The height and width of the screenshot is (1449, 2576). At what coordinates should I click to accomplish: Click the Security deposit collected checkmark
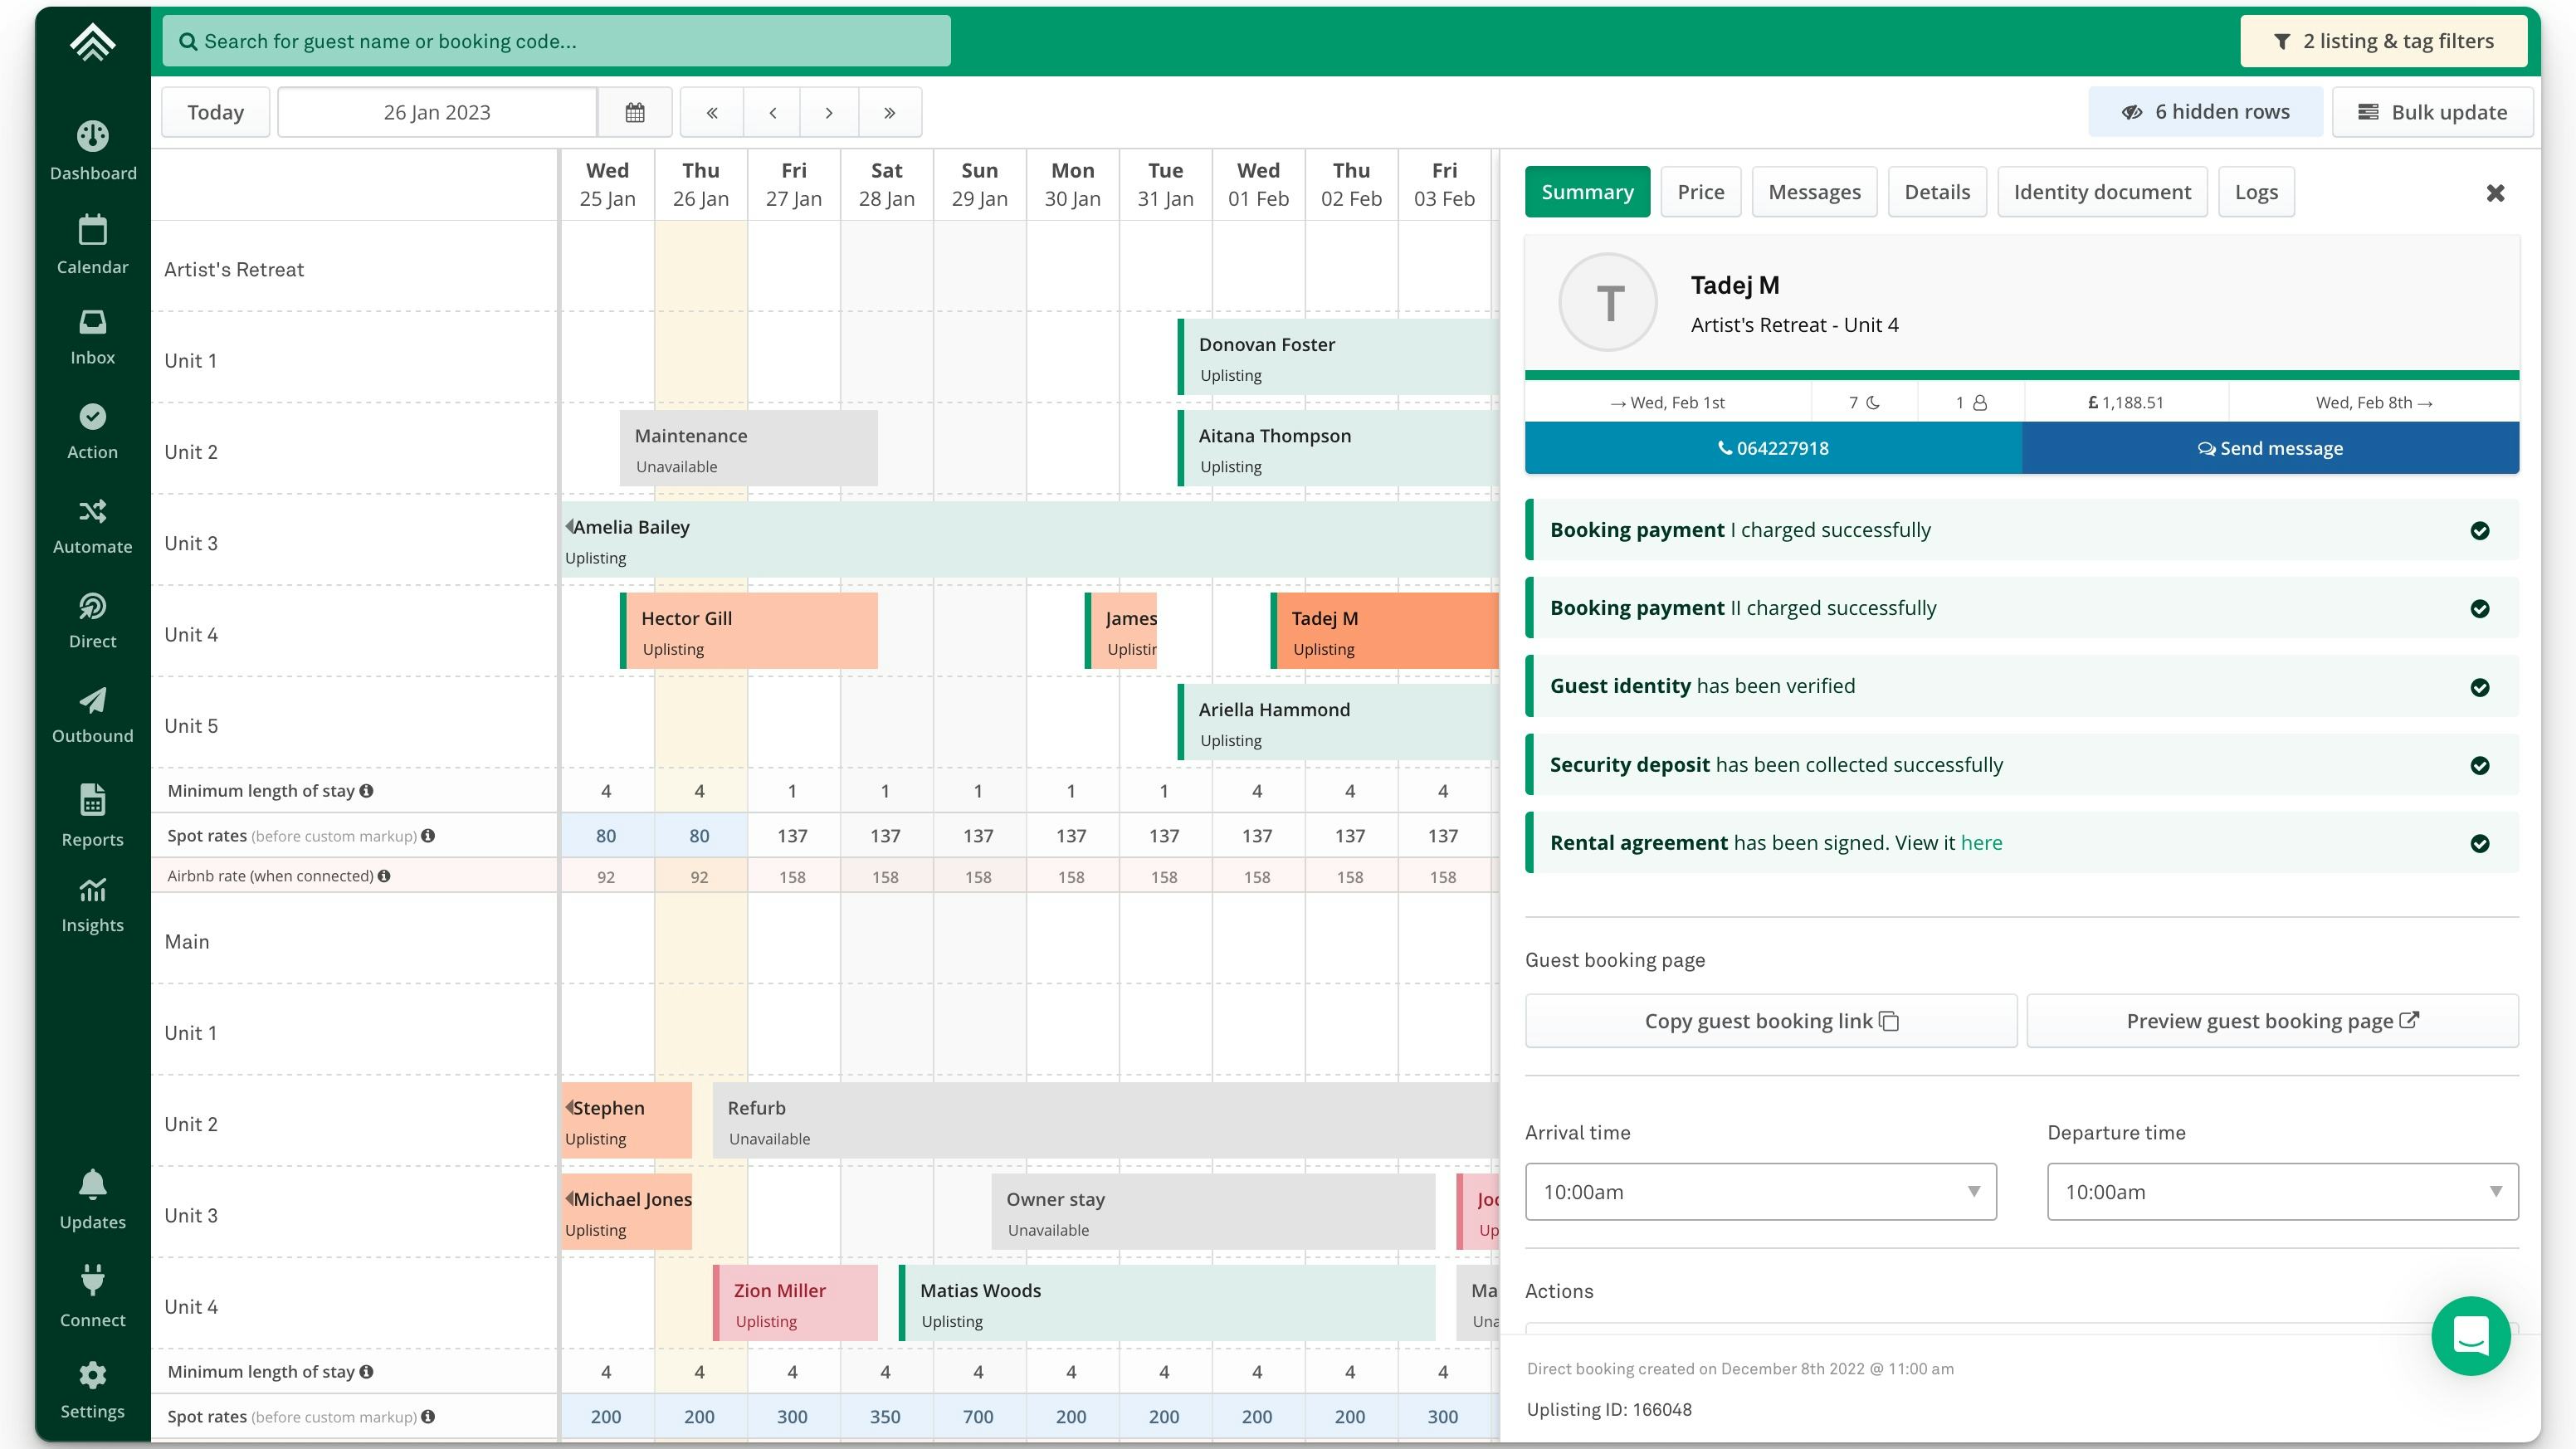click(2479, 765)
